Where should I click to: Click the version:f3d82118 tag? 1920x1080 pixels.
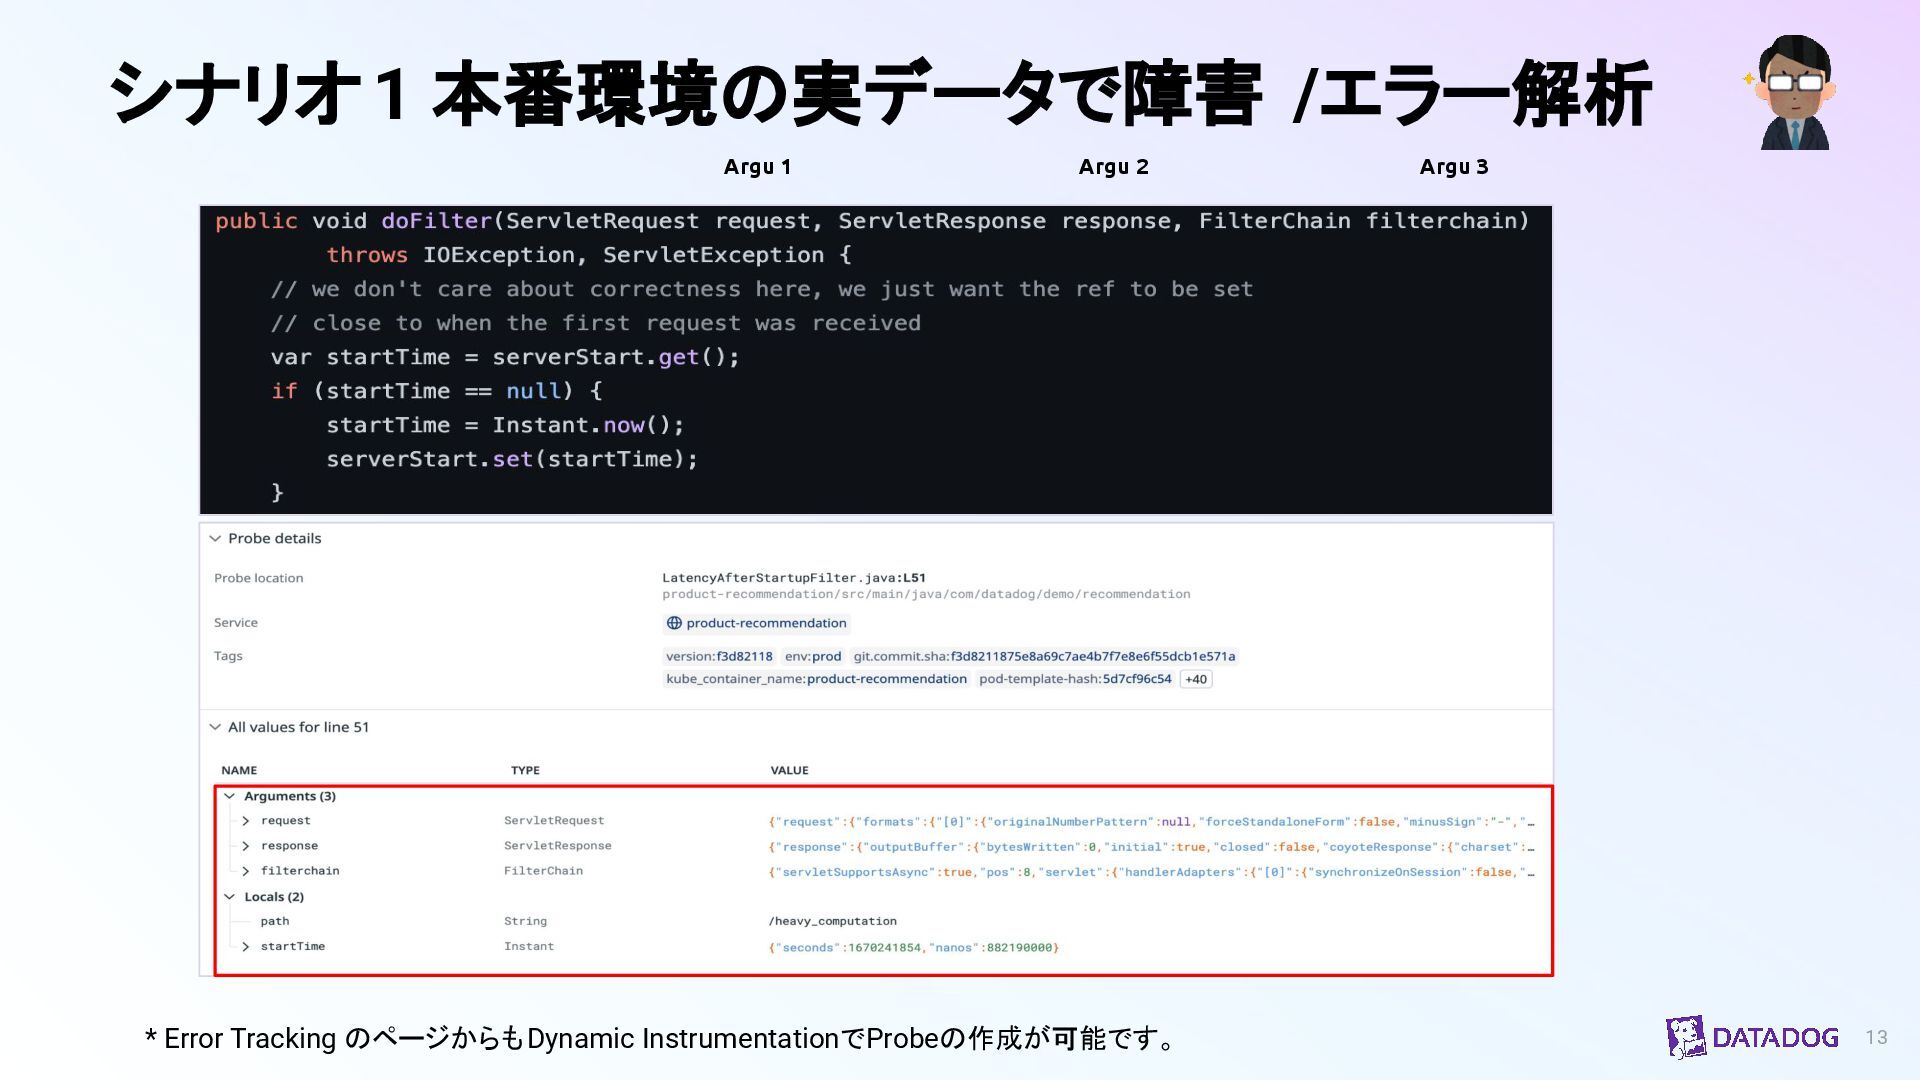719,657
